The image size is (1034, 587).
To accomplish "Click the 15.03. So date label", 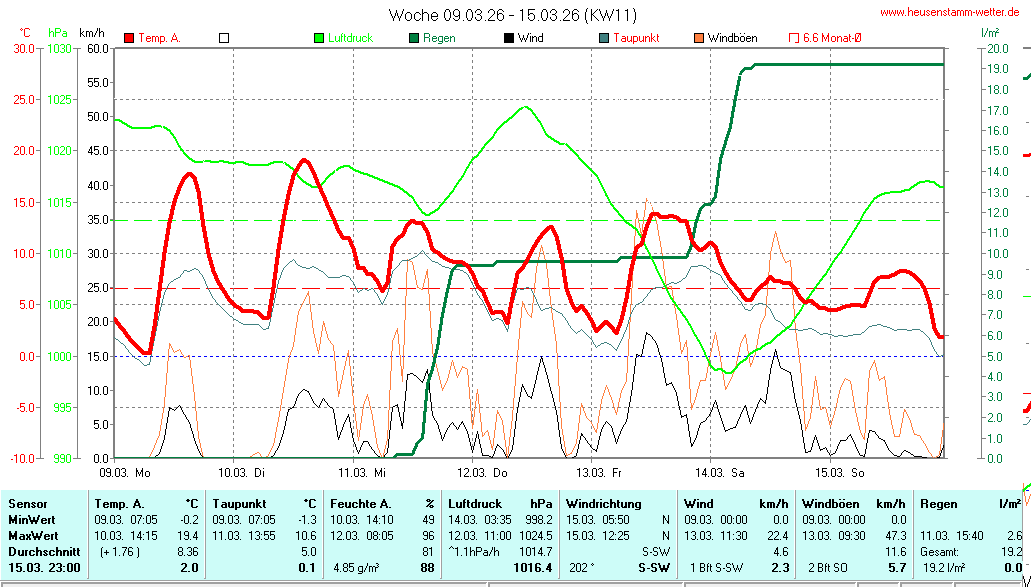I will coord(839,472).
